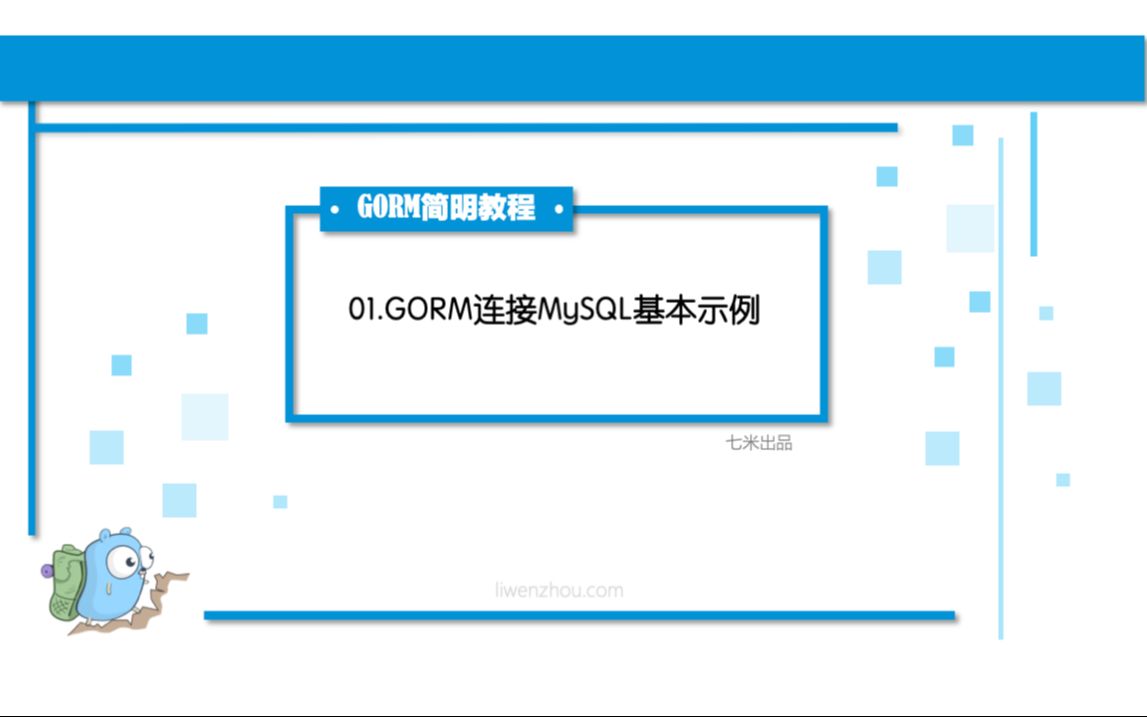Select the GORM简明教程 banner label

point(445,209)
